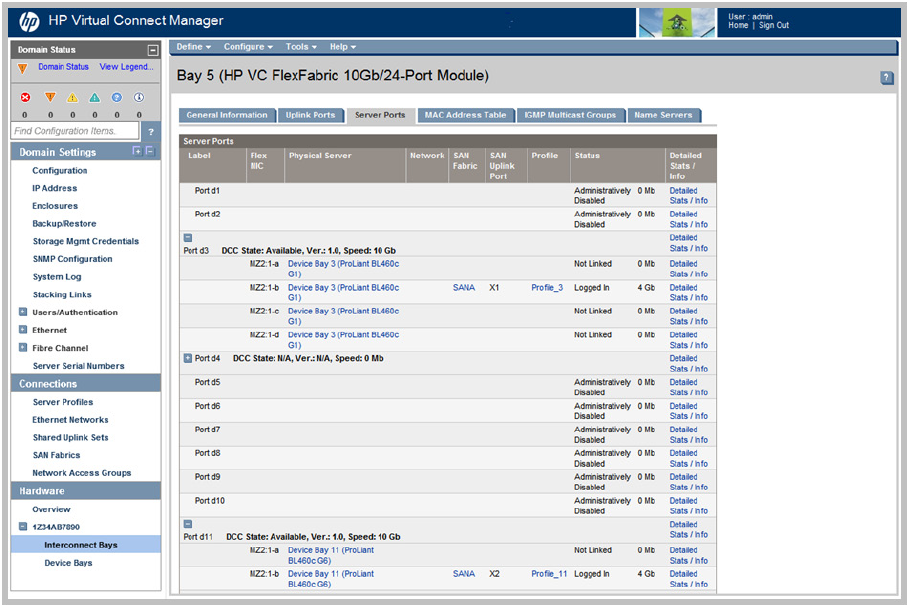Viewport: 909px width, 606px height.
Task: Open Shared Uplink Sets
Action: point(71,438)
